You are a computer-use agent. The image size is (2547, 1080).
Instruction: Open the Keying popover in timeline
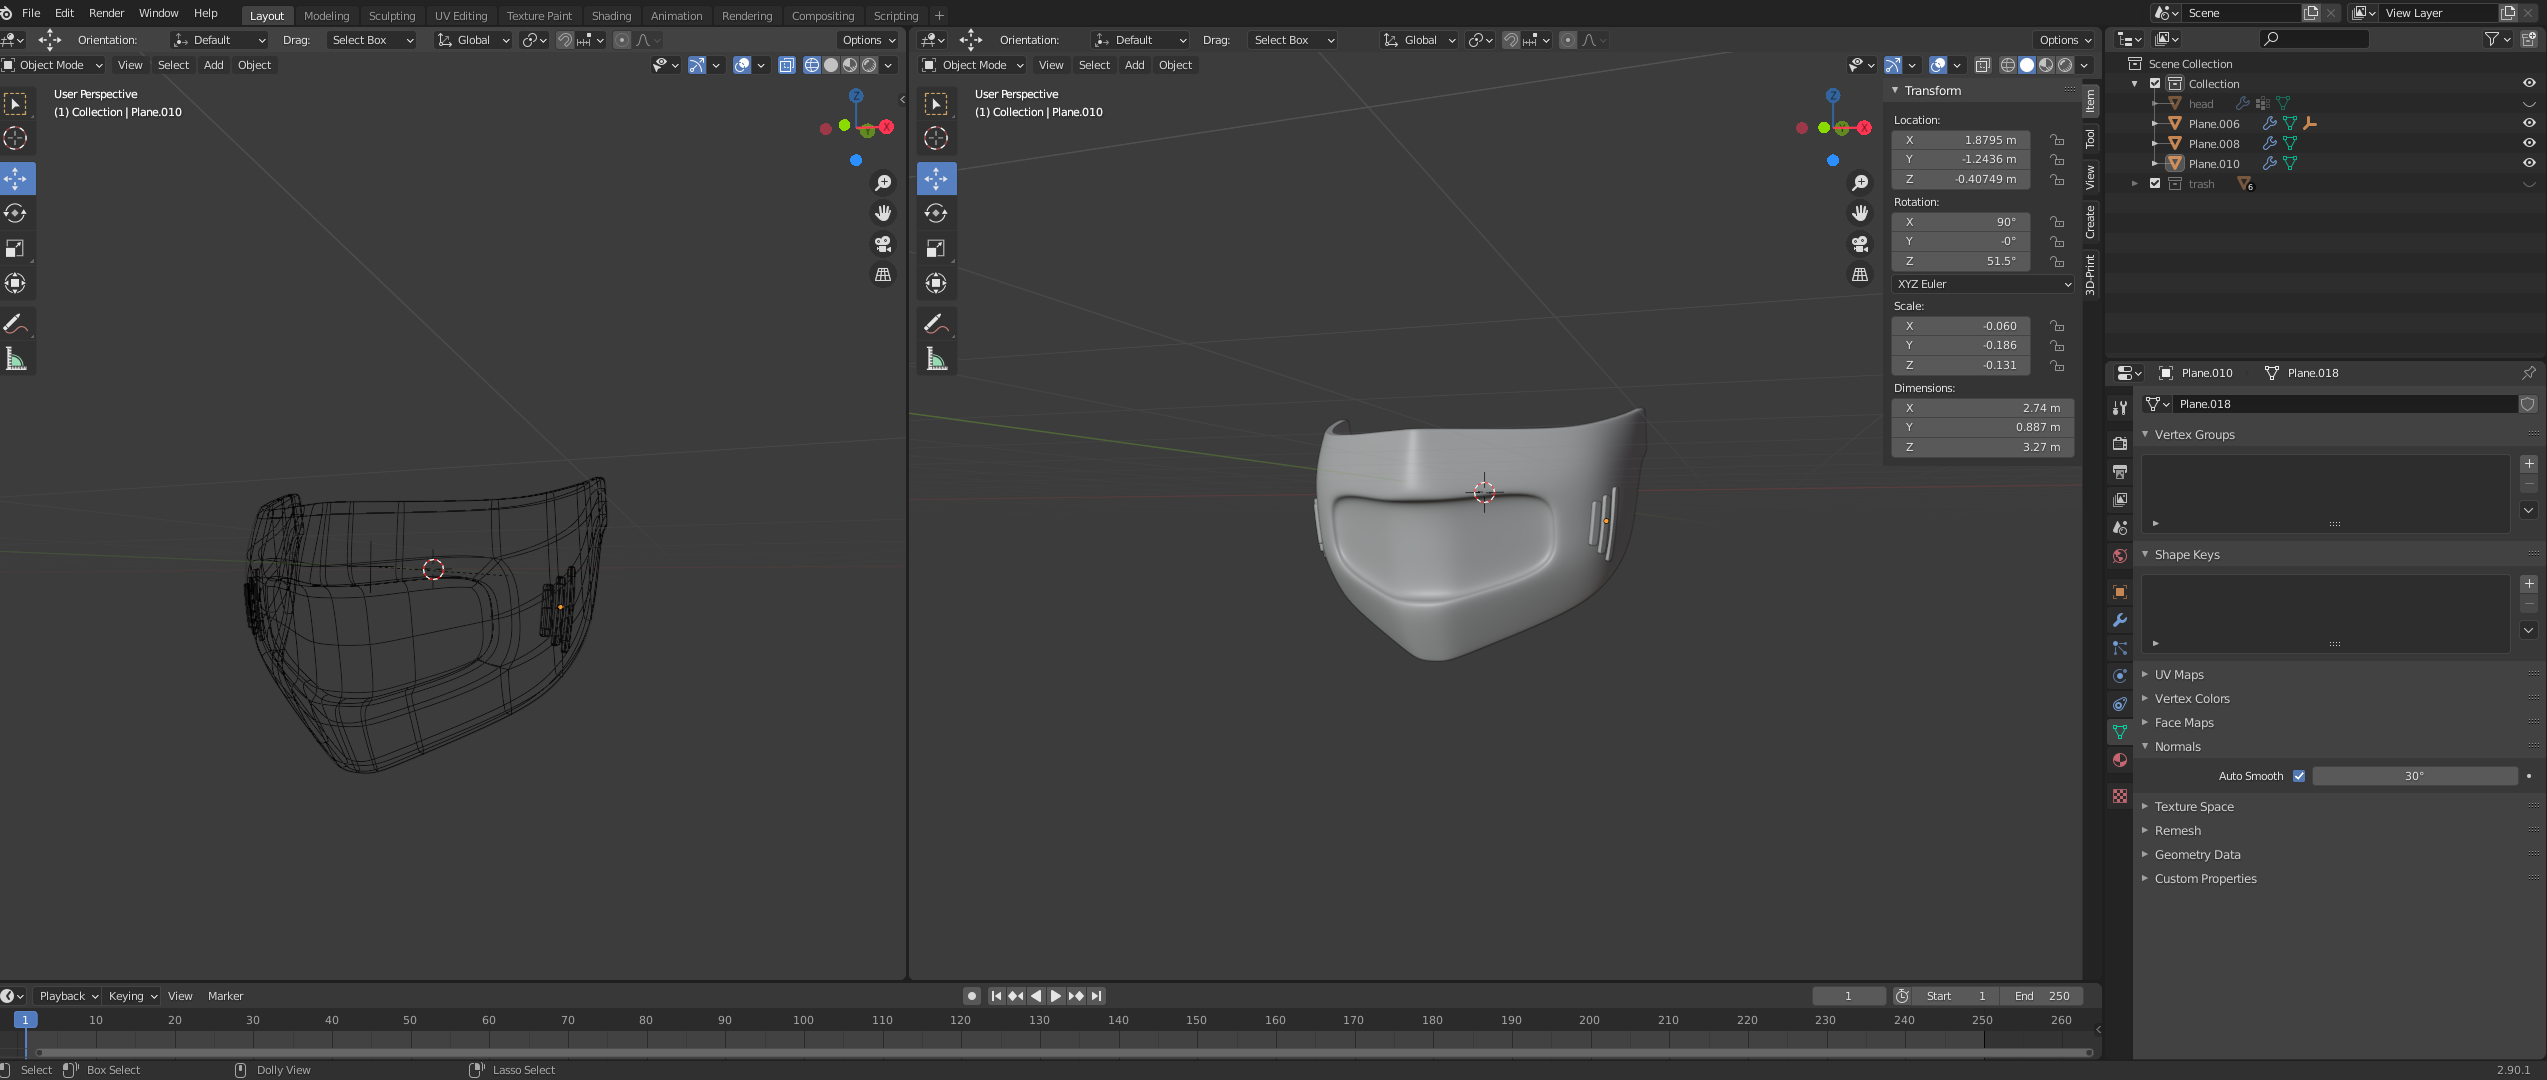pos(132,996)
